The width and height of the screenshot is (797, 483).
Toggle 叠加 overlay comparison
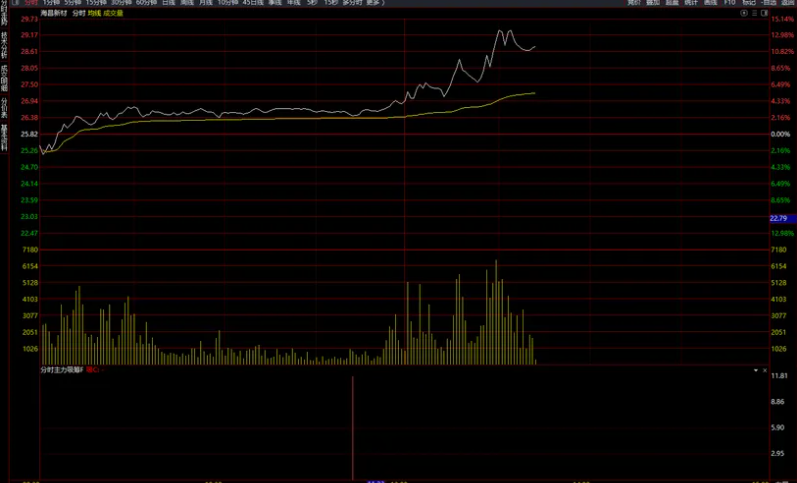tap(652, 3)
